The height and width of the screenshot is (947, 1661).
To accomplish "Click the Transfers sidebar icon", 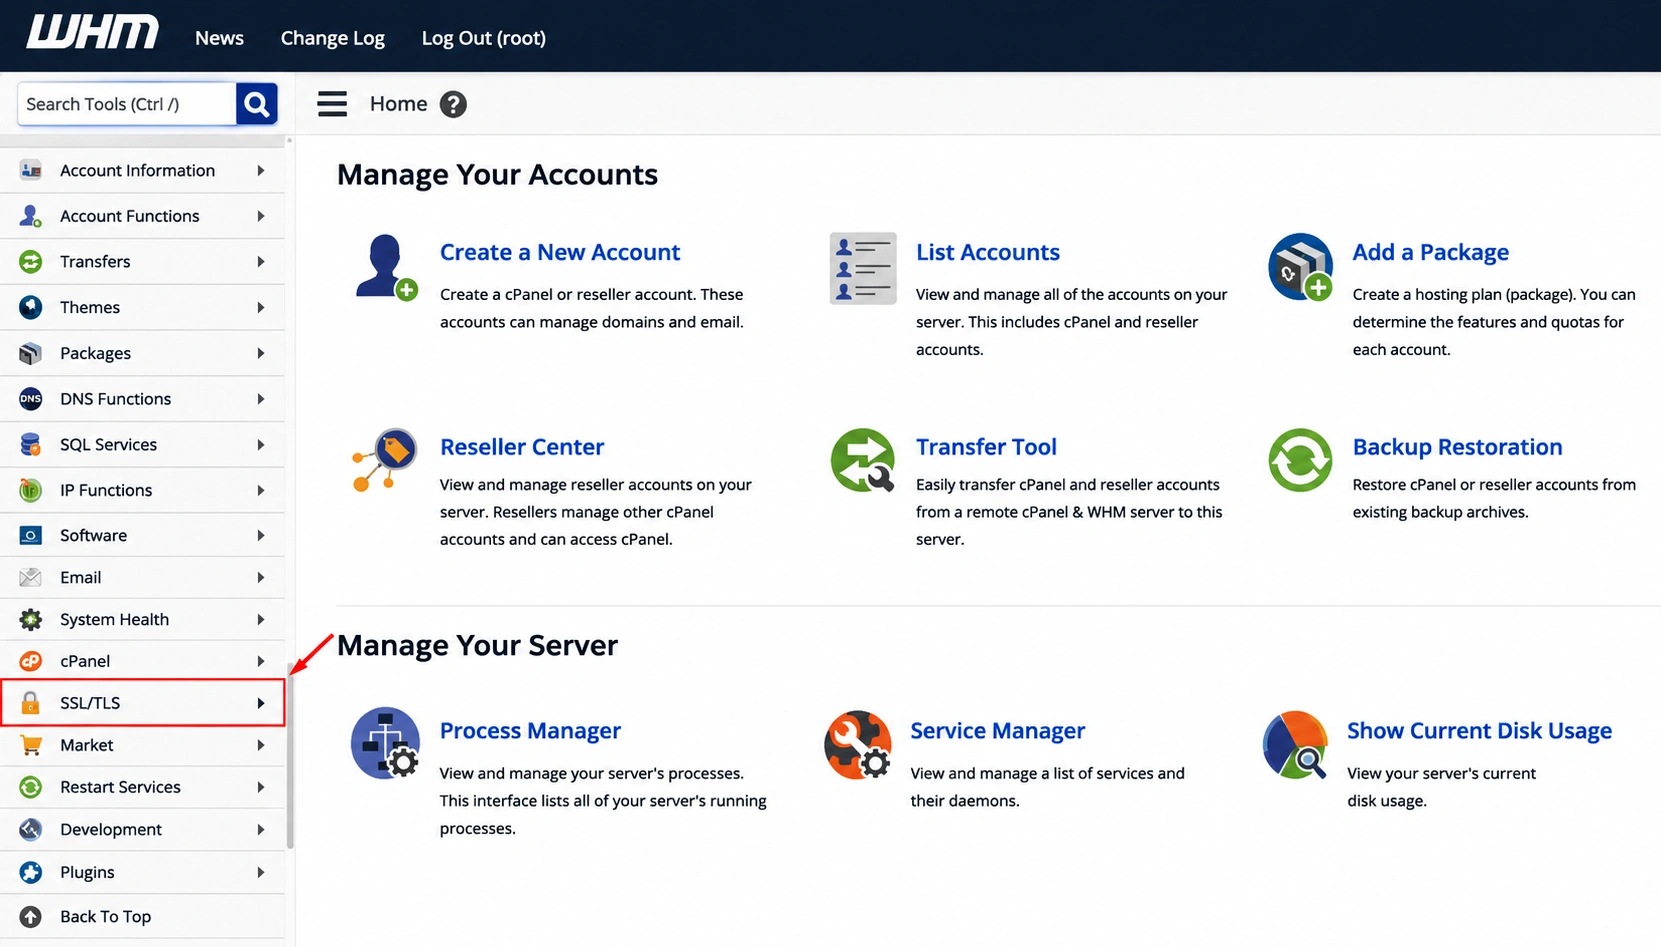I will 31,262.
